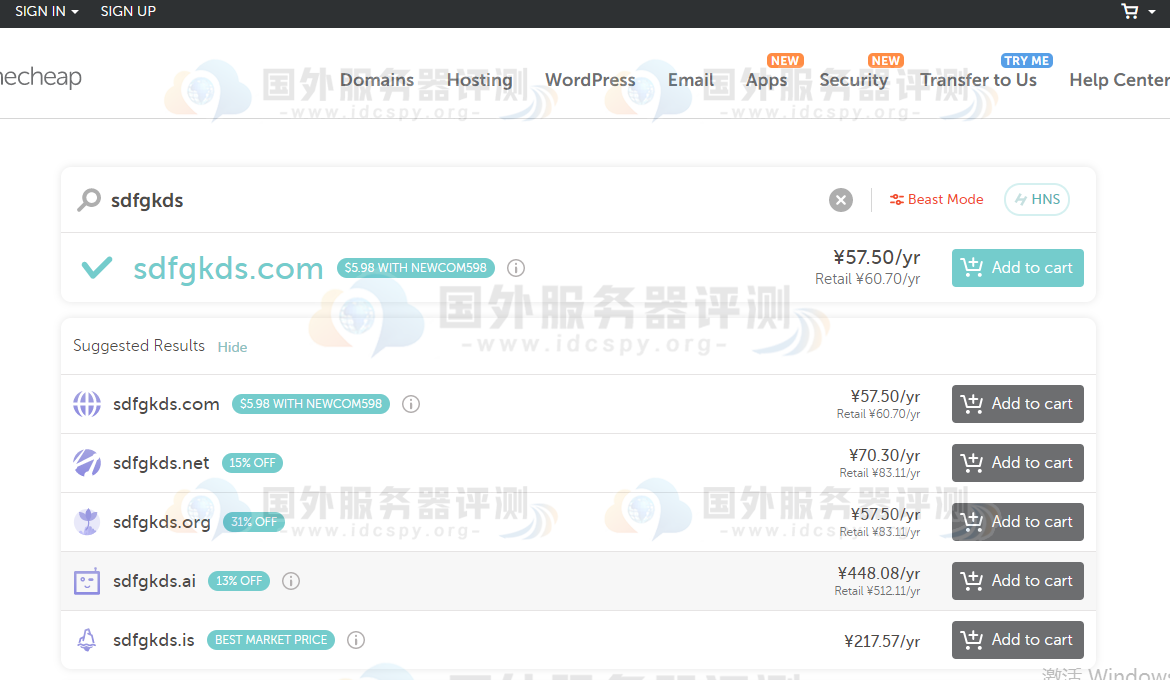Open the Domains menu
The image size is (1170, 680).
(x=377, y=80)
